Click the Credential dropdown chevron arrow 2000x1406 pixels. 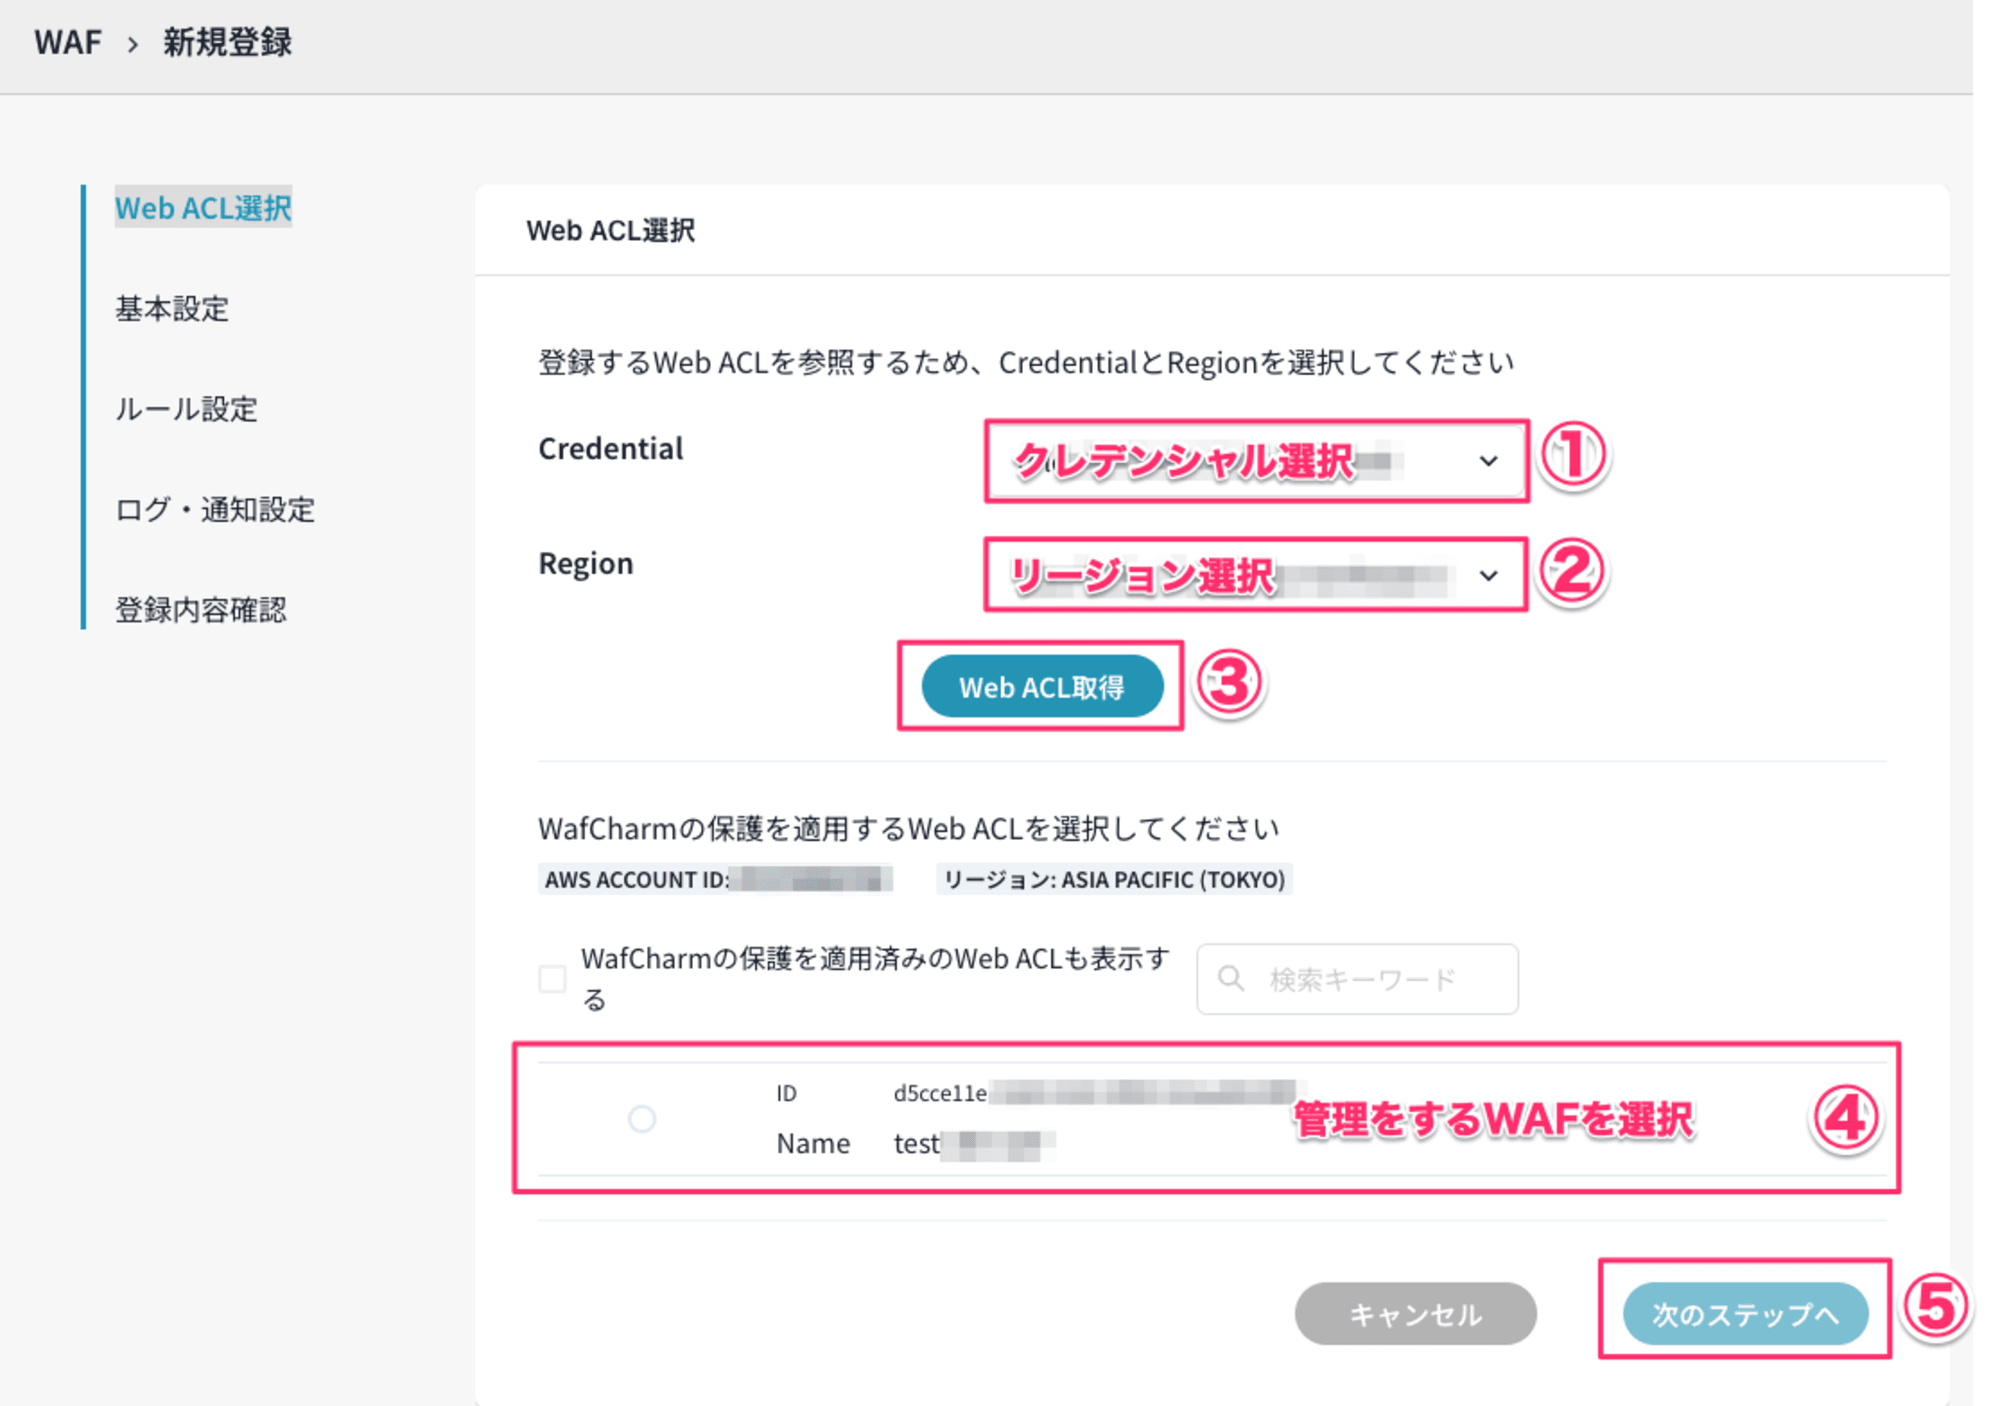[x=1488, y=461]
